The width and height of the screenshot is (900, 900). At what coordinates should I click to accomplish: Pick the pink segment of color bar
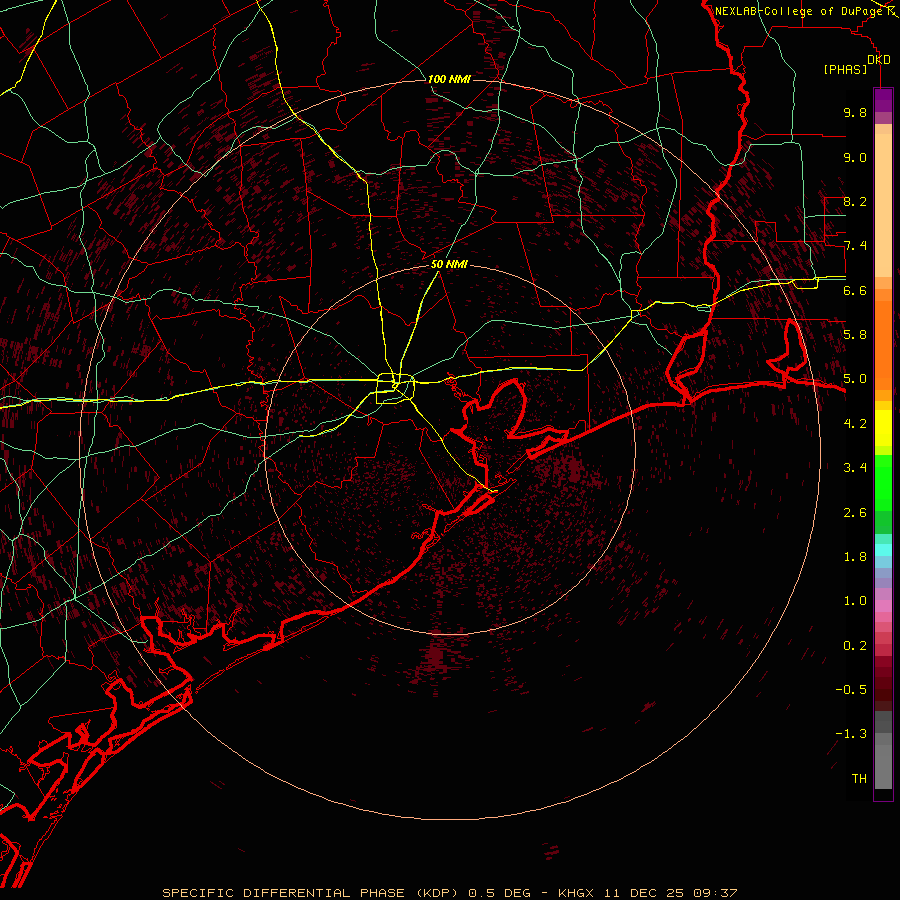click(x=883, y=606)
